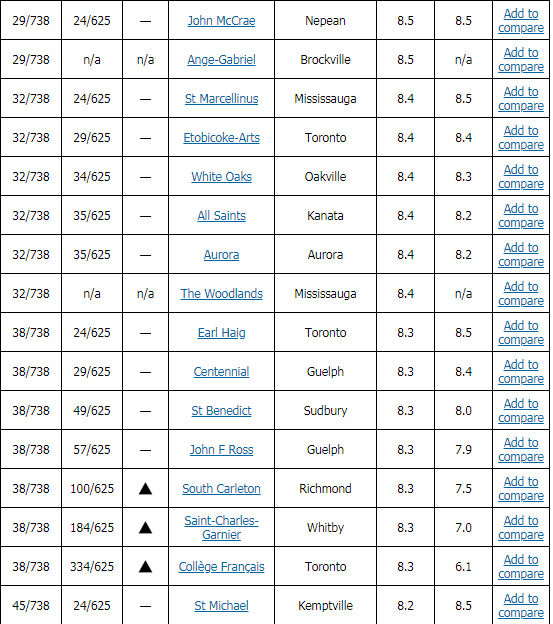Open the Ange-Gabriel school link

[221, 60]
